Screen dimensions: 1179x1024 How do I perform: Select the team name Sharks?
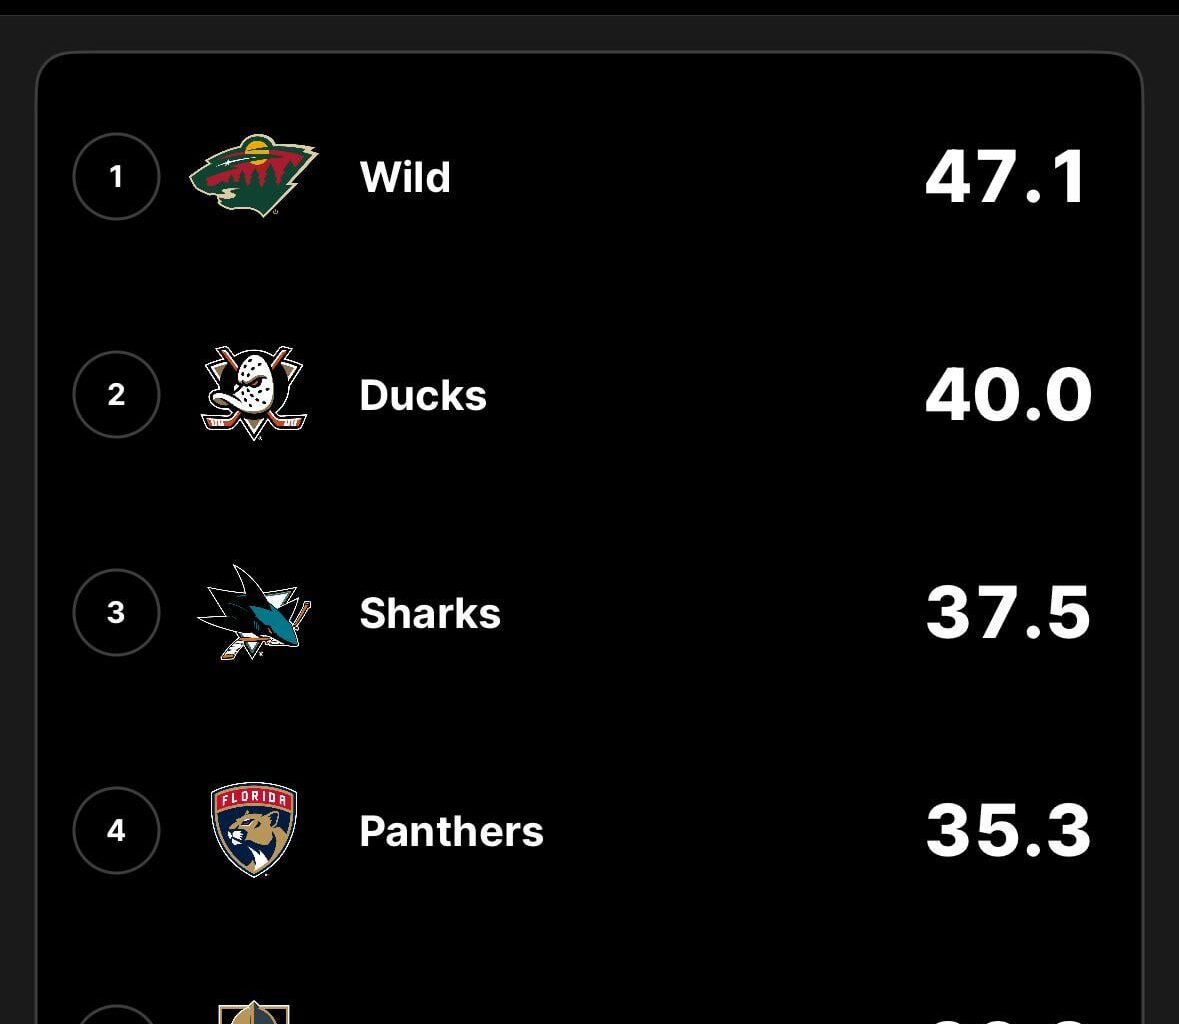pos(429,612)
